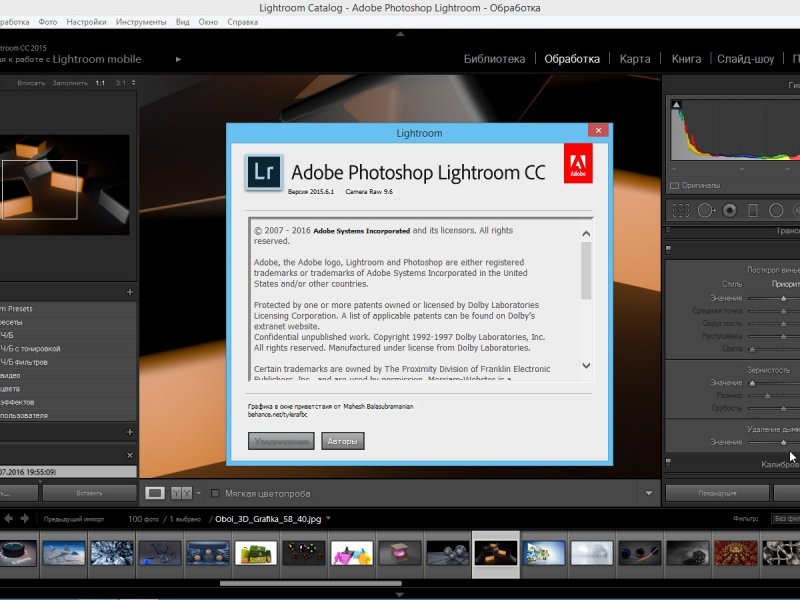Screen dimensions: 800x600
Task: Hide filmstrip via bottom triangle
Action: tap(400, 595)
